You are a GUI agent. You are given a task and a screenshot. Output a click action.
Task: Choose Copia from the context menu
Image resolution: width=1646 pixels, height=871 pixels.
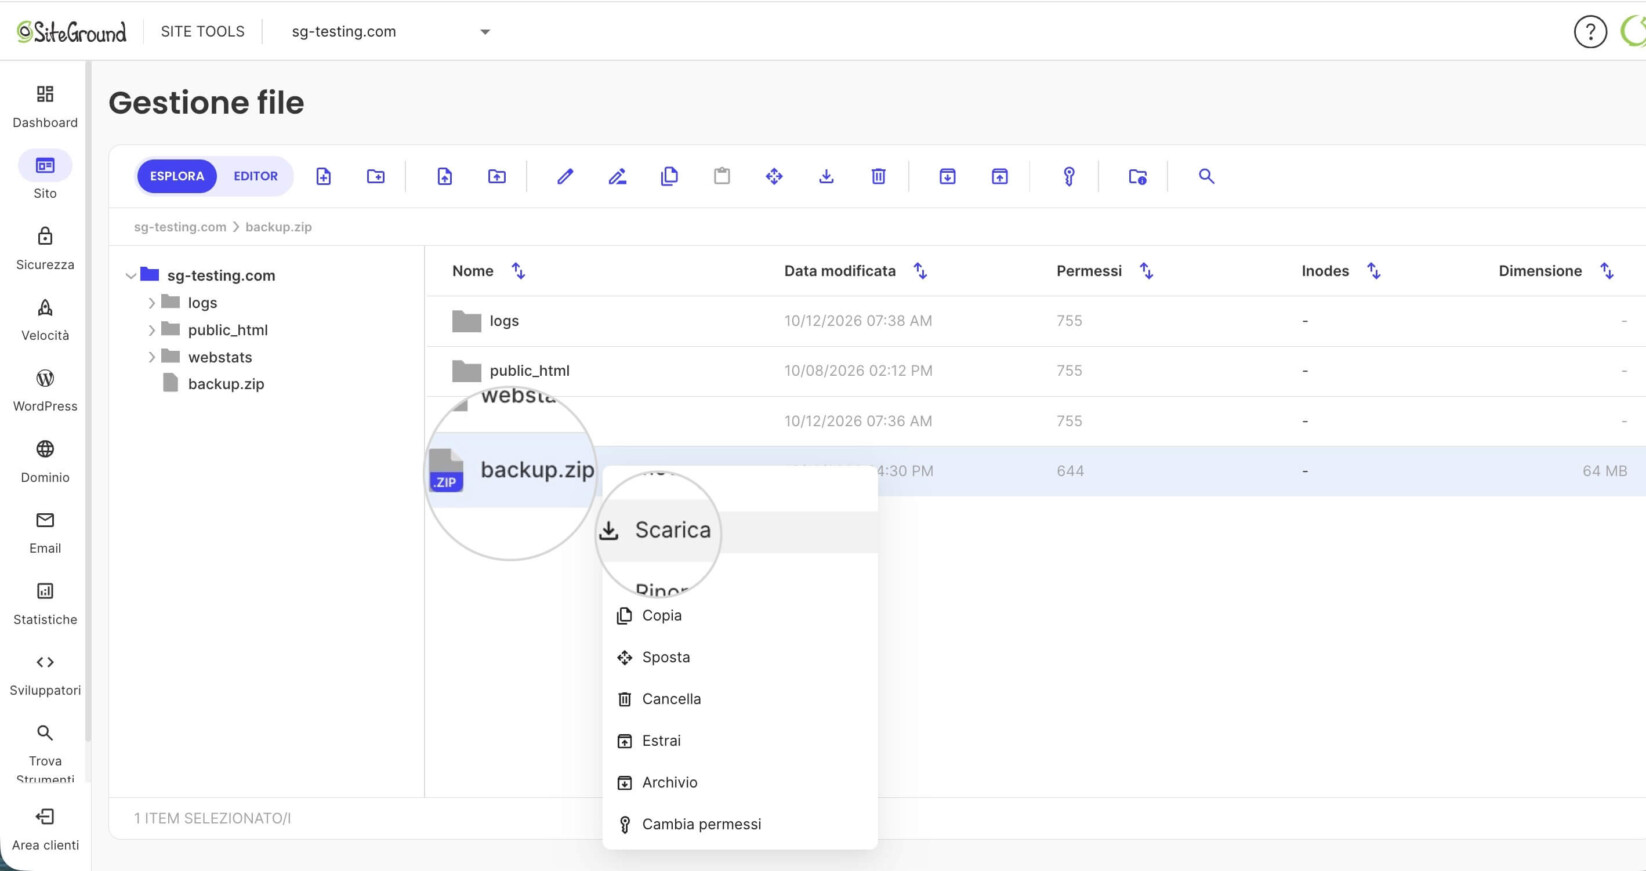point(740,616)
